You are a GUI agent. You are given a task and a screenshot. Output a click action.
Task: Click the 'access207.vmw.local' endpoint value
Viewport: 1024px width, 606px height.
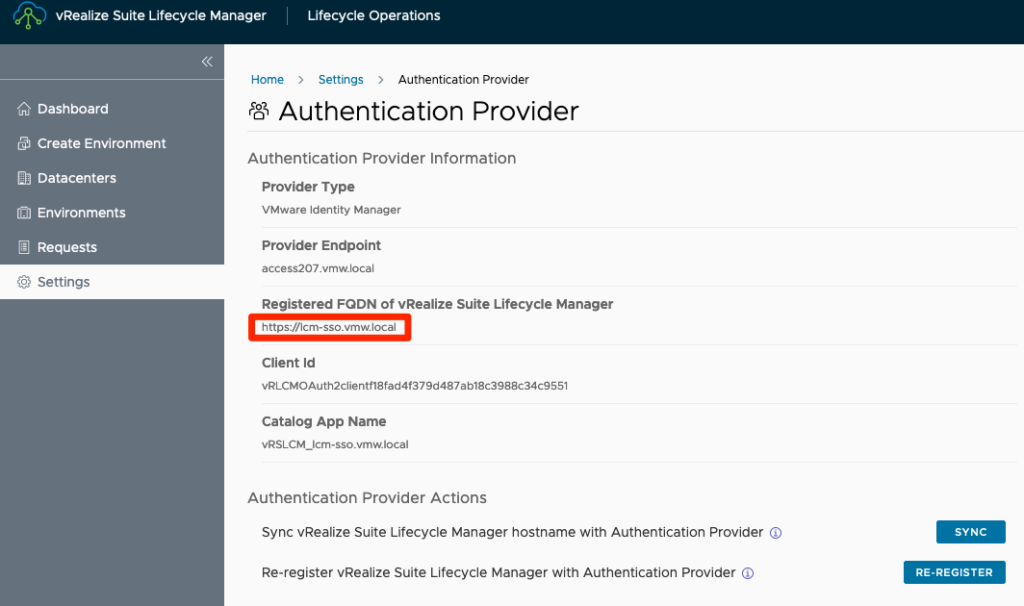coord(318,268)
